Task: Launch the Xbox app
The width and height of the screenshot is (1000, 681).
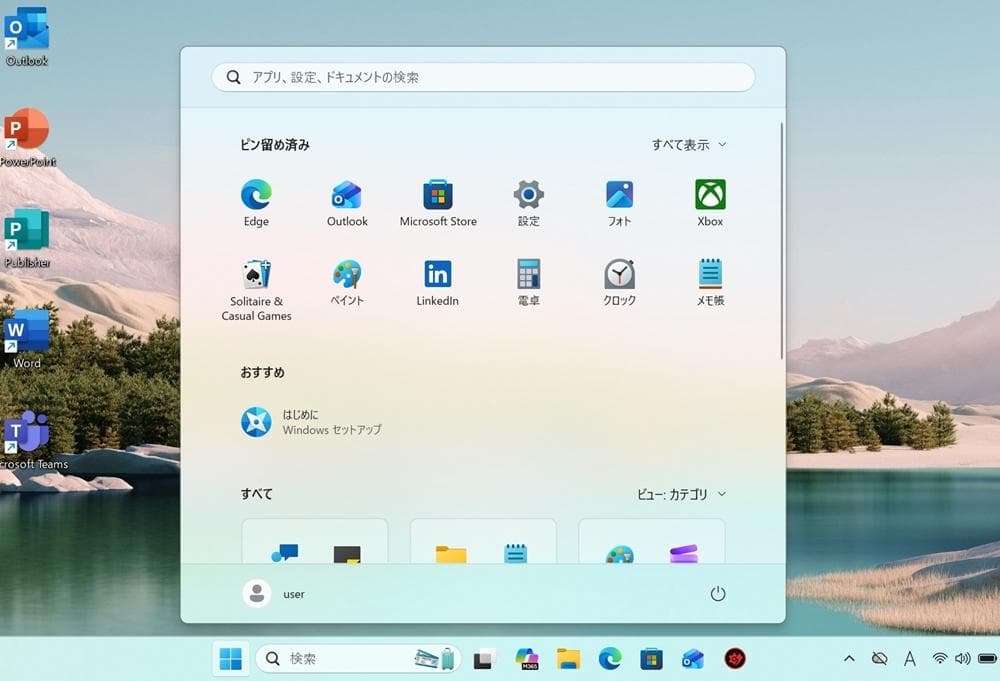Action: 709,197
